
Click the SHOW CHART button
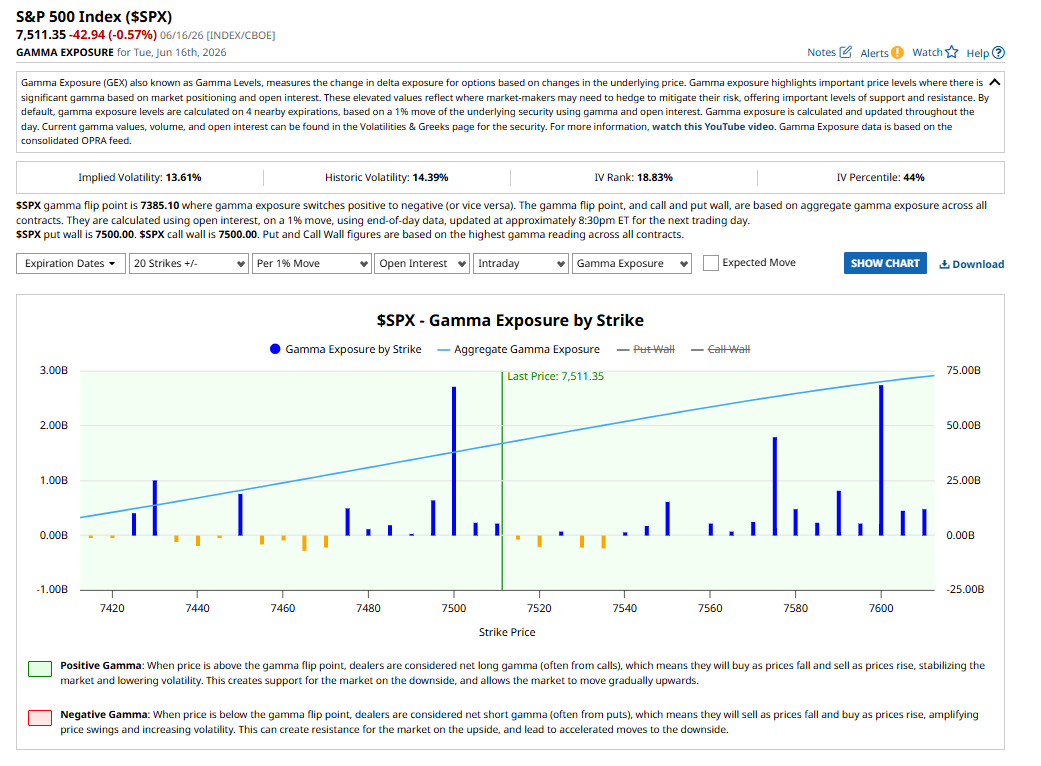coord(885,263)
